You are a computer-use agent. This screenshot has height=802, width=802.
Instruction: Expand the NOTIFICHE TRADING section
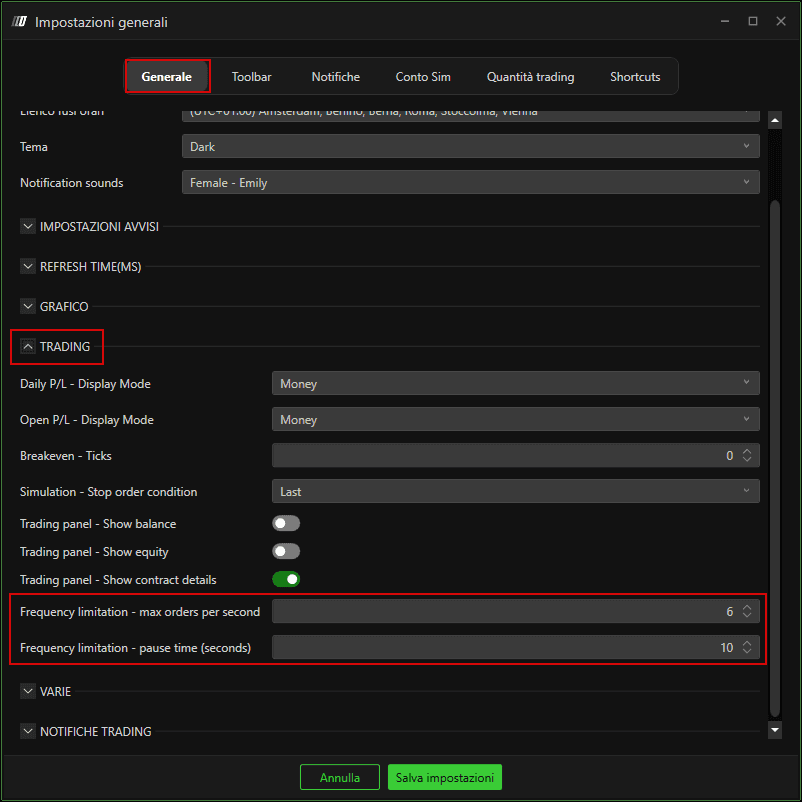point(28,731)
